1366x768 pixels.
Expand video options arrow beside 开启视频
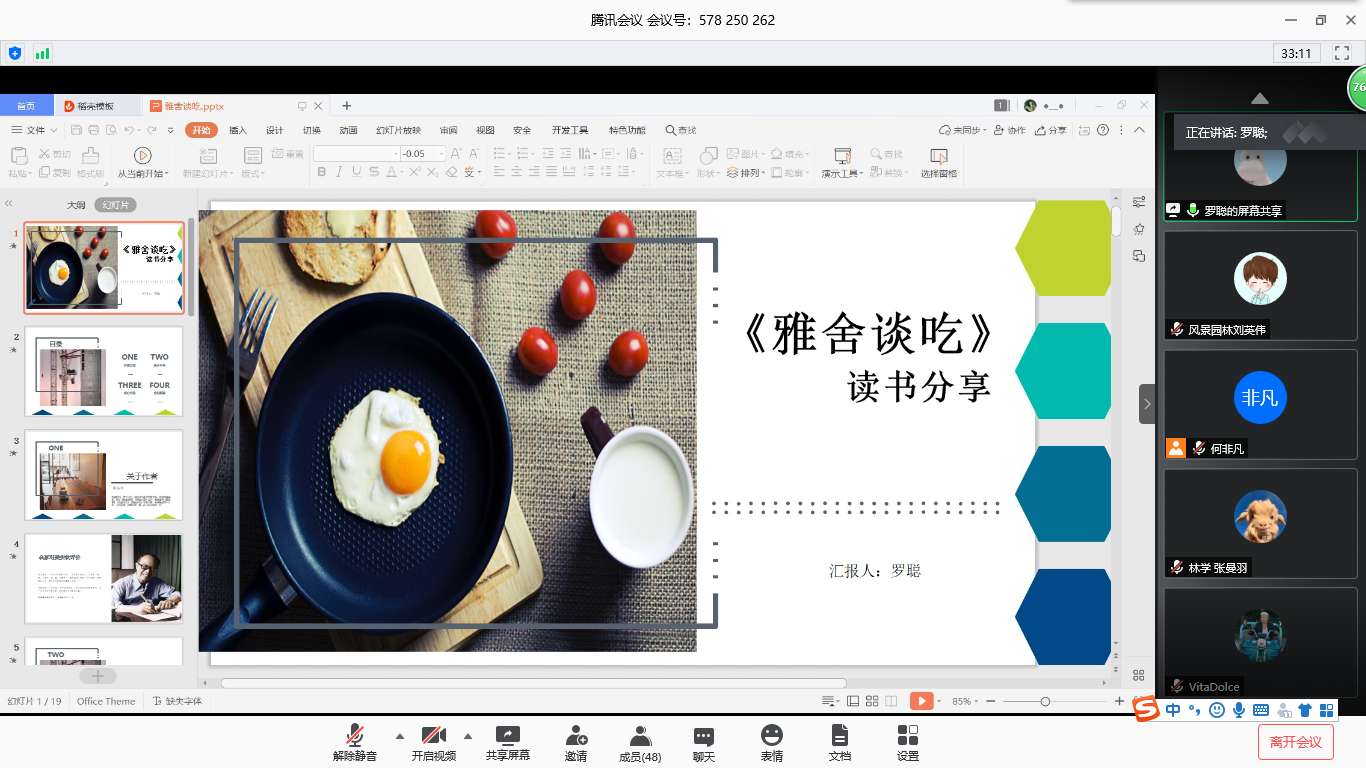click(467, 736)
